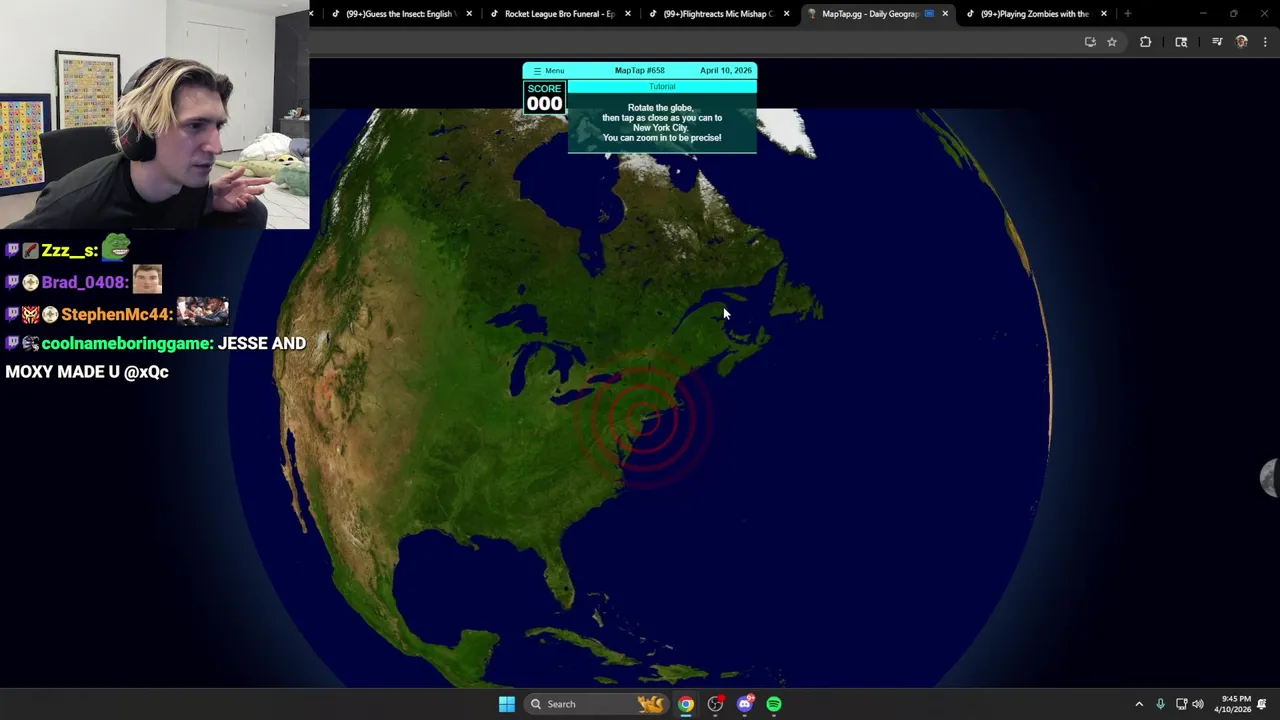Click the MapTap #658 title text
This screenshot has height=720, width=1280.
tap(640, 71)
